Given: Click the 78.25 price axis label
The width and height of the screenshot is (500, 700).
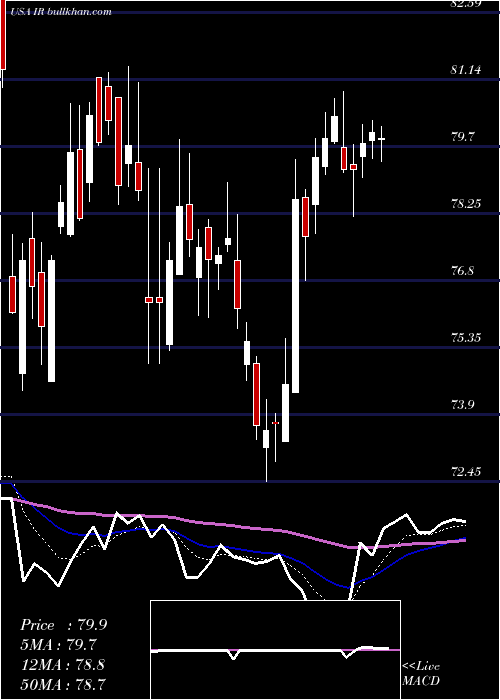Looking at the screenshot, I should point(466,204).
